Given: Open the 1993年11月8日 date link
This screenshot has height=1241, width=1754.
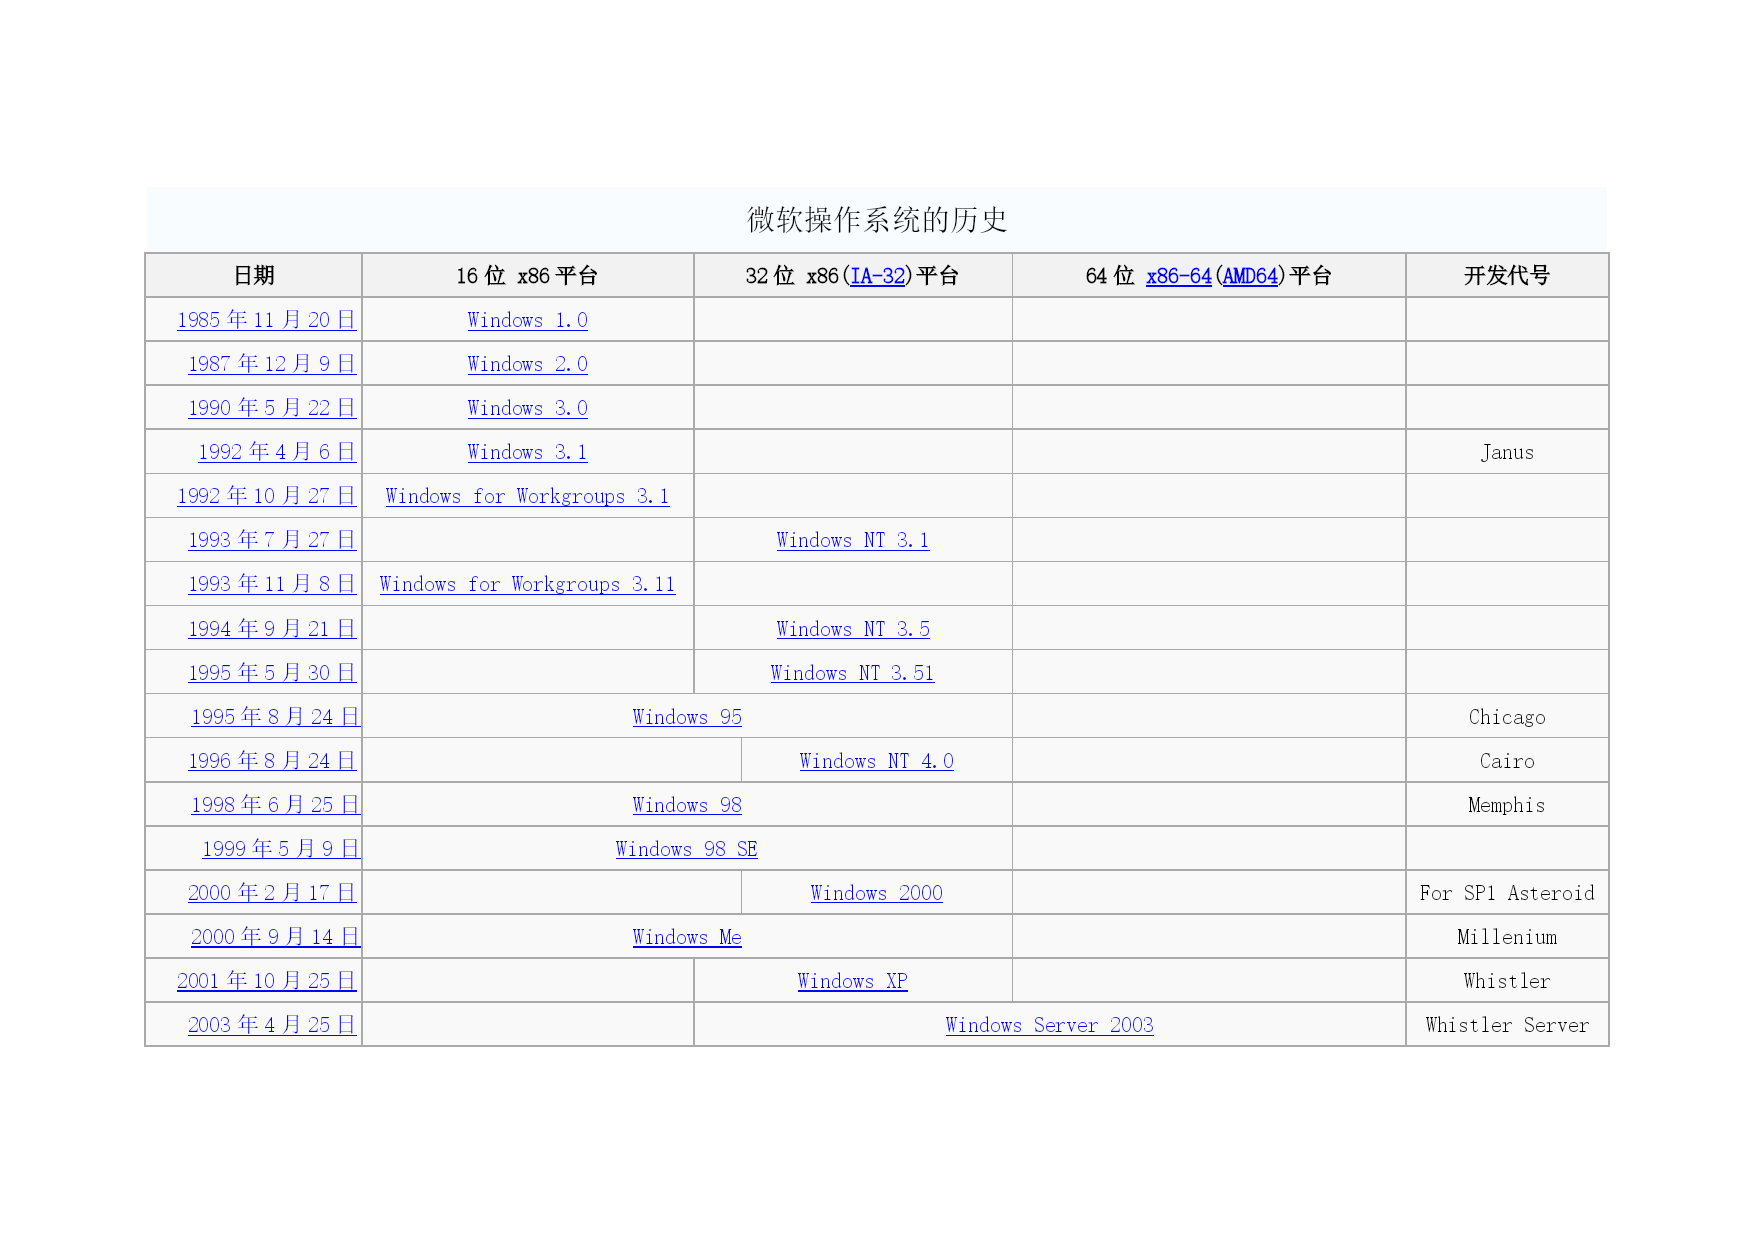Looking at the screenshot, I should pos(272,584).
